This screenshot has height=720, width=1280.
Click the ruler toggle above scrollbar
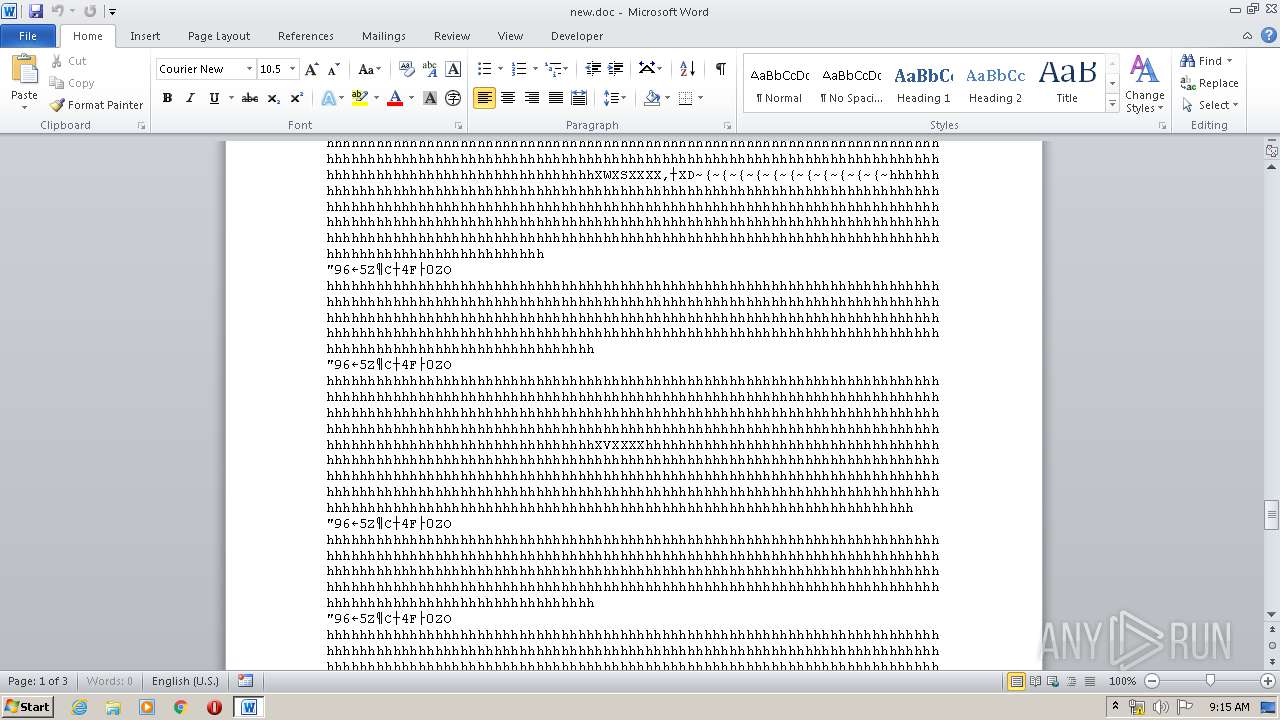tap(1271, 150)
